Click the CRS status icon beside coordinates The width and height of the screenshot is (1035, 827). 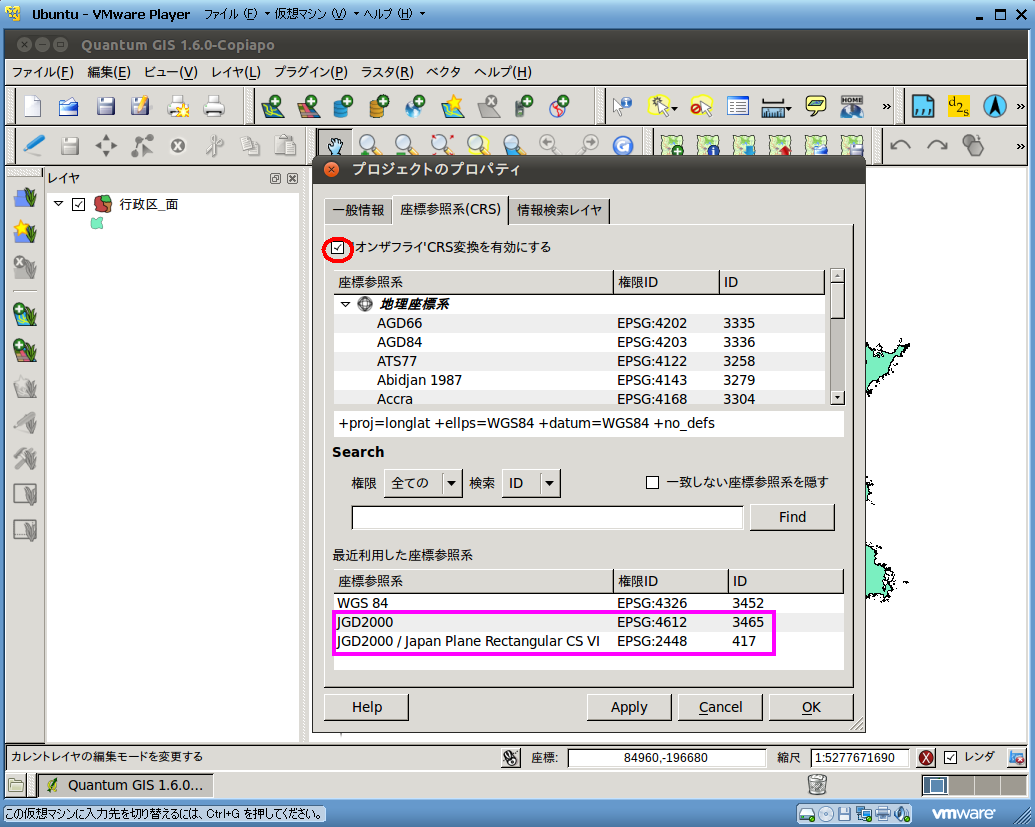click(511, 758)
